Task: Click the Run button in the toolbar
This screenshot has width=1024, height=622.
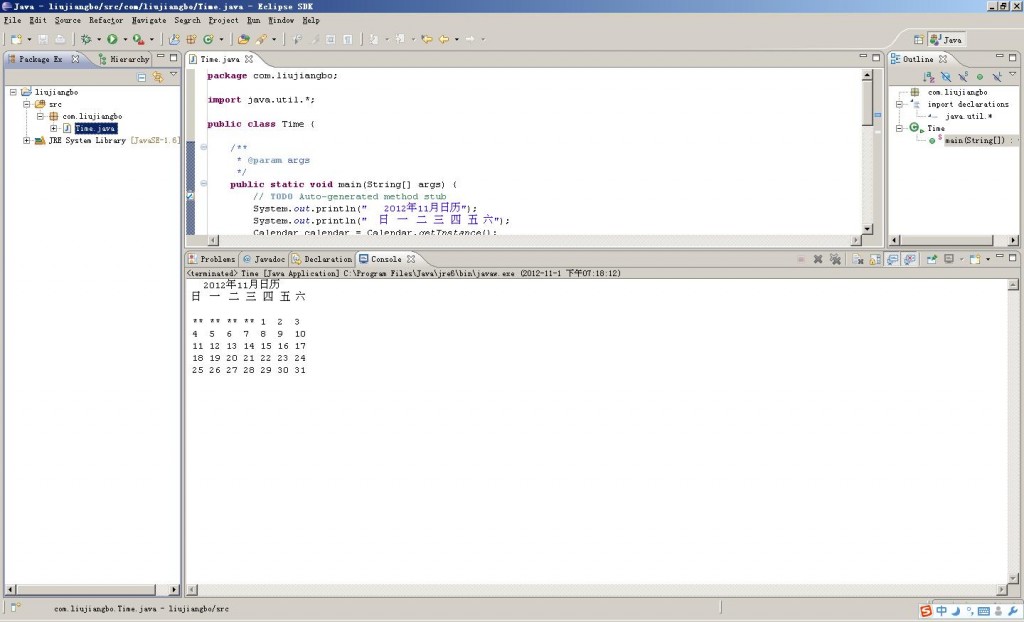Action: tap(111, 39)
